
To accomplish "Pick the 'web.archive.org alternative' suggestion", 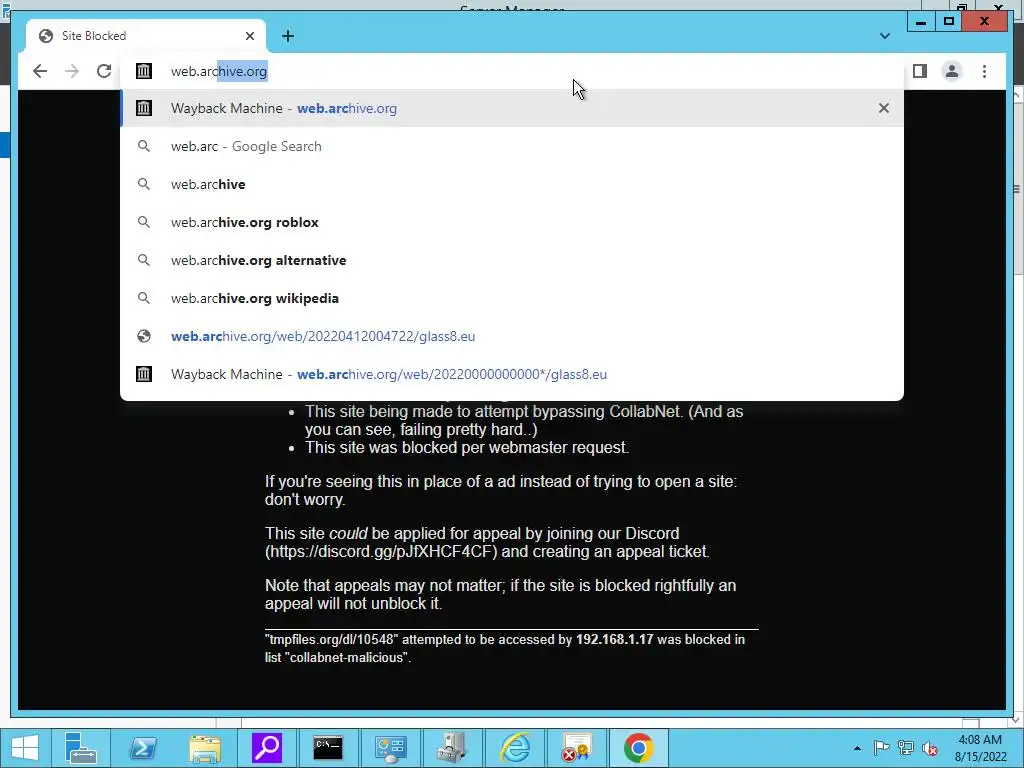I will [512, 260].
